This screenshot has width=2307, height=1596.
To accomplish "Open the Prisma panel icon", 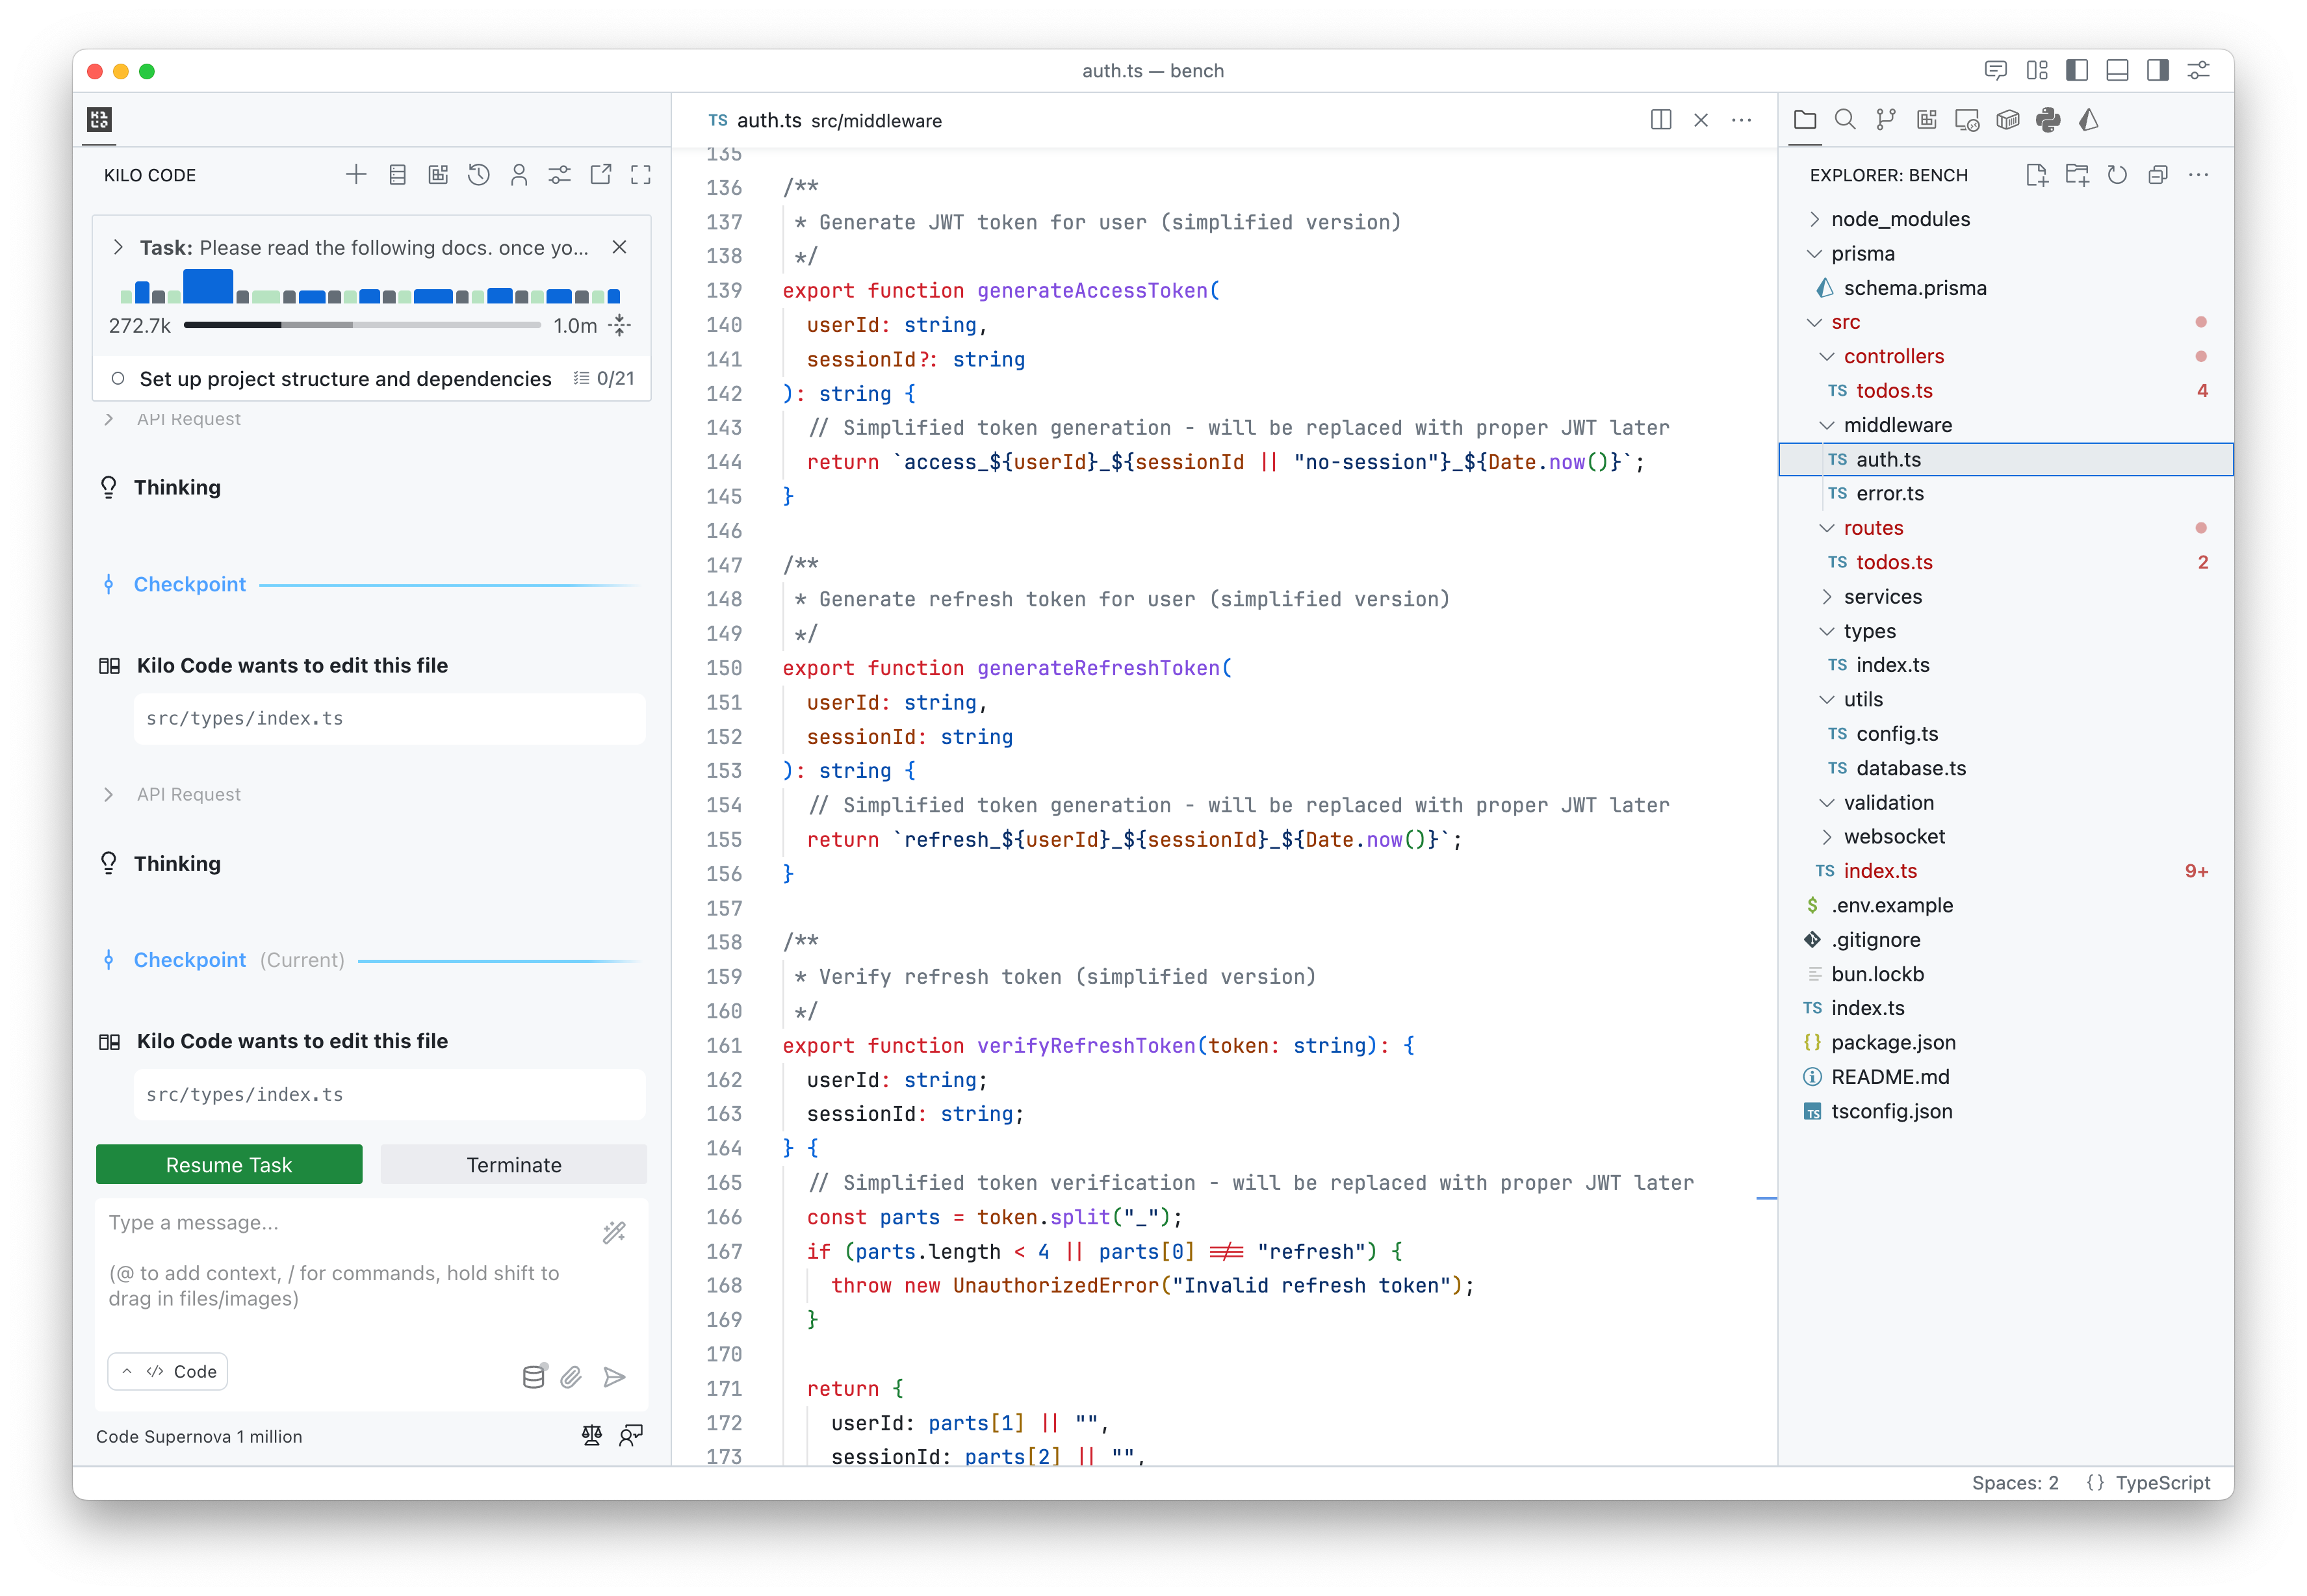I will tap(2088, 120).
